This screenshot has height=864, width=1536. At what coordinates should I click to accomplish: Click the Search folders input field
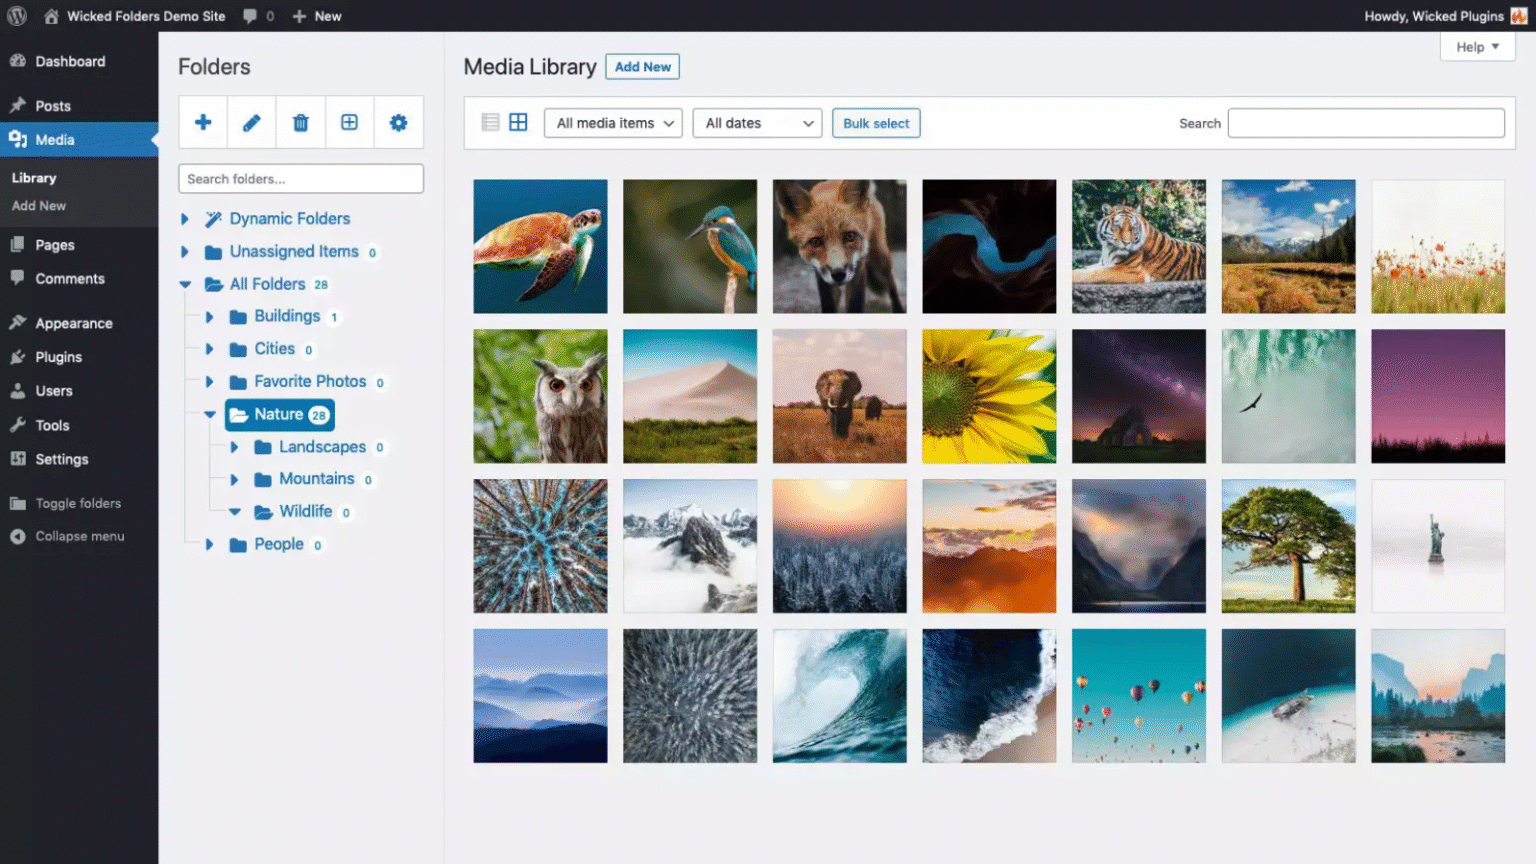tap(301, 179)
